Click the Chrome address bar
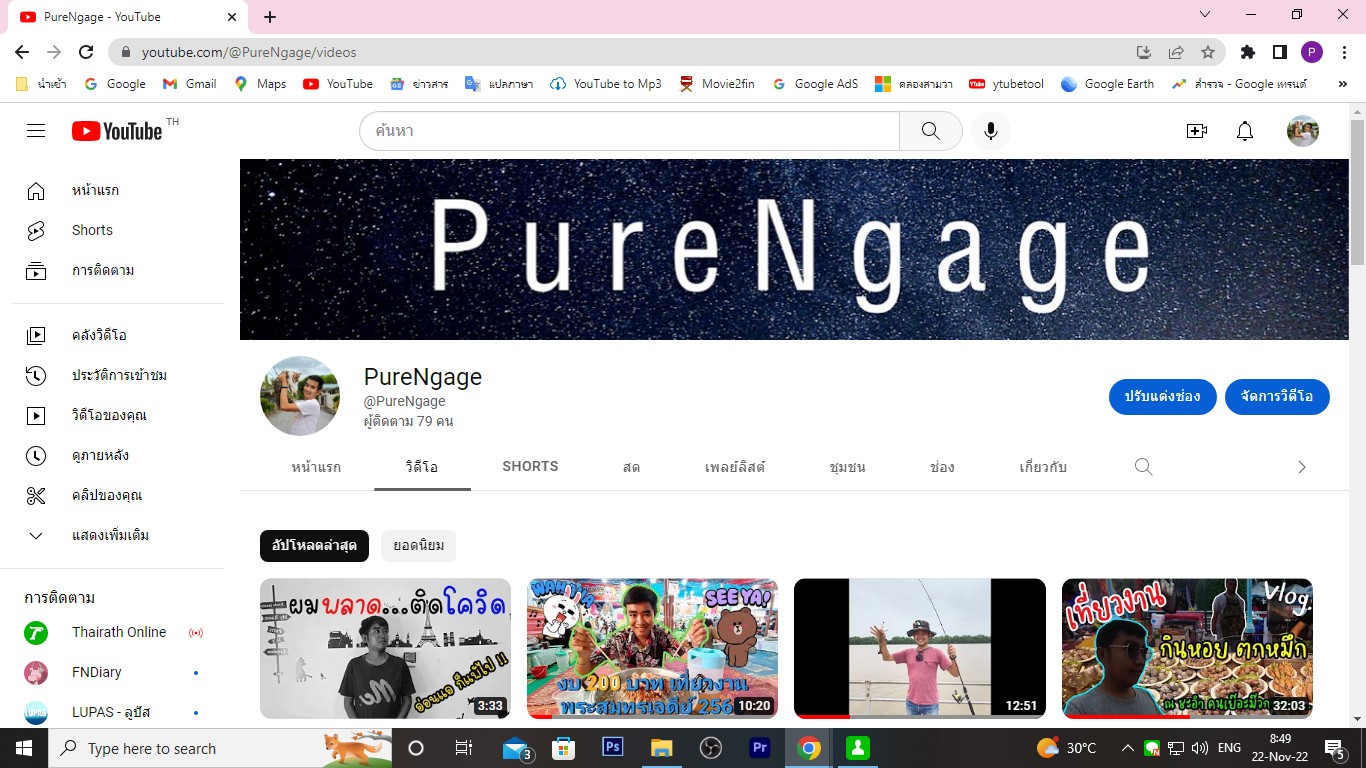This screenshot has width=1366, height=768. (x=630, y=52)
